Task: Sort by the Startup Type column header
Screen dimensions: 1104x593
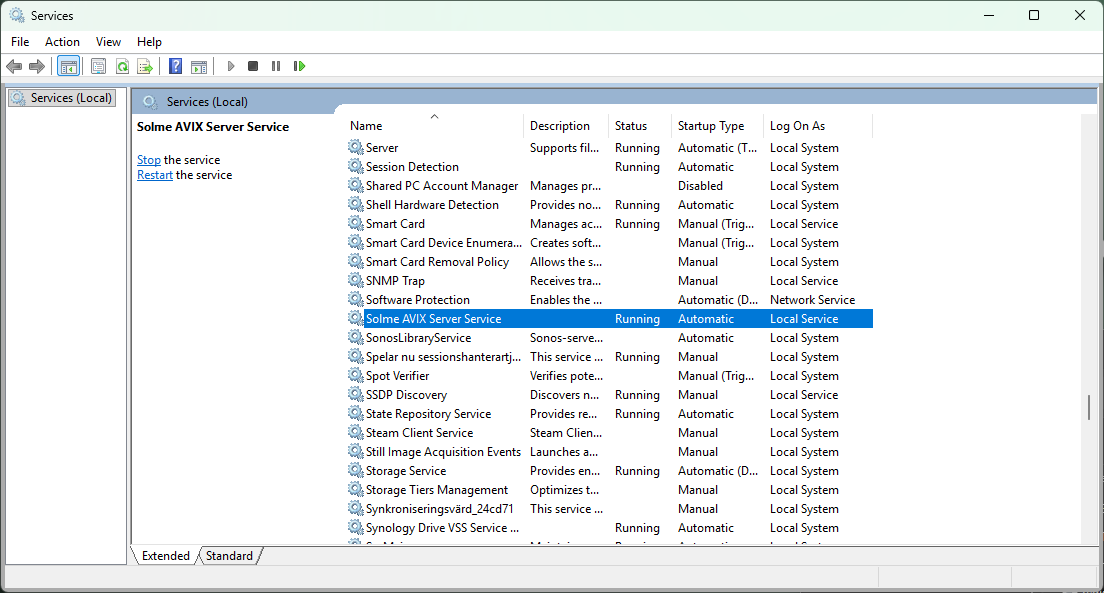Action: coord(717,125)
